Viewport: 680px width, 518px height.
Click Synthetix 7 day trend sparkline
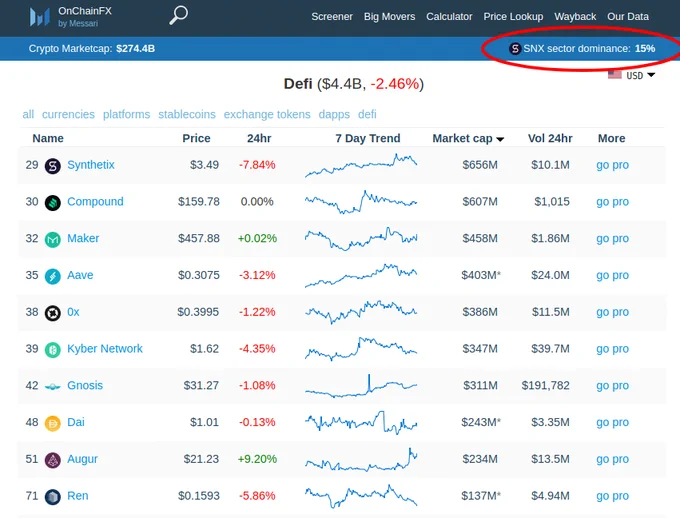[x=361, y=165]
